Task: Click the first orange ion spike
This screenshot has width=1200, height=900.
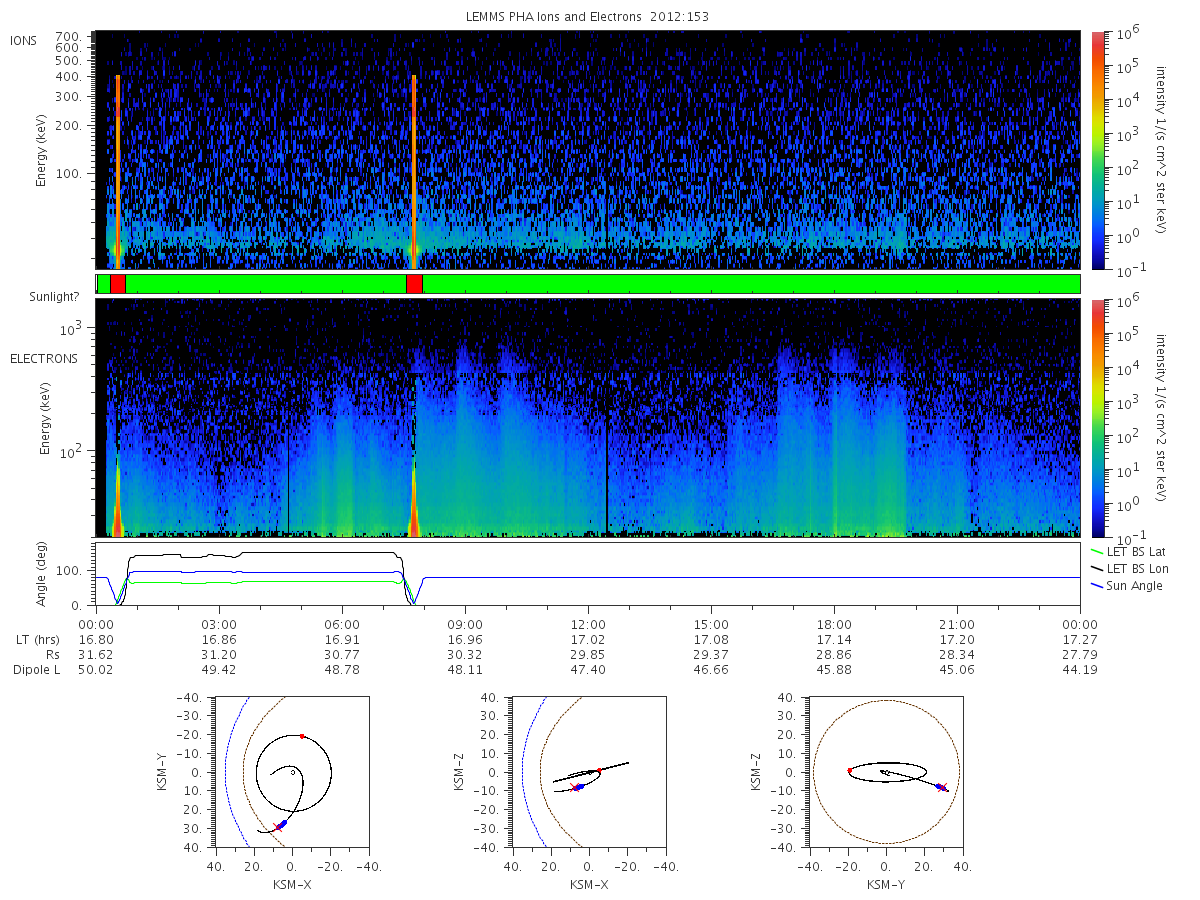Action: pos(118,170)
